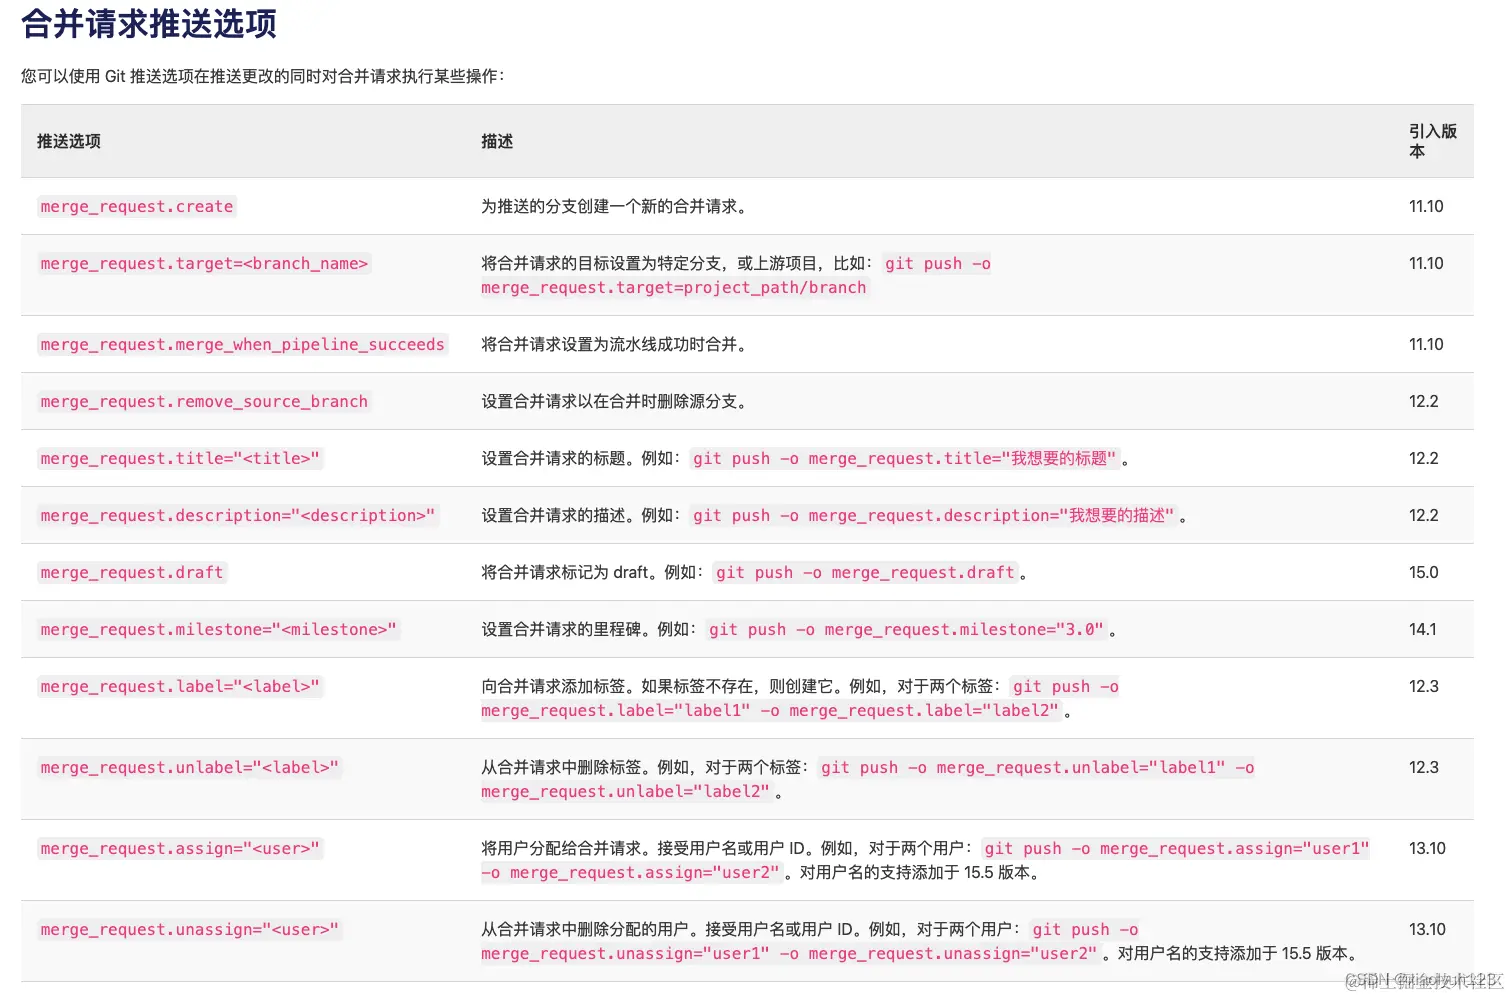Select merge_request.unassign="<user>" option code
This screenshot has width=1511, height=998.
(190, 929)
